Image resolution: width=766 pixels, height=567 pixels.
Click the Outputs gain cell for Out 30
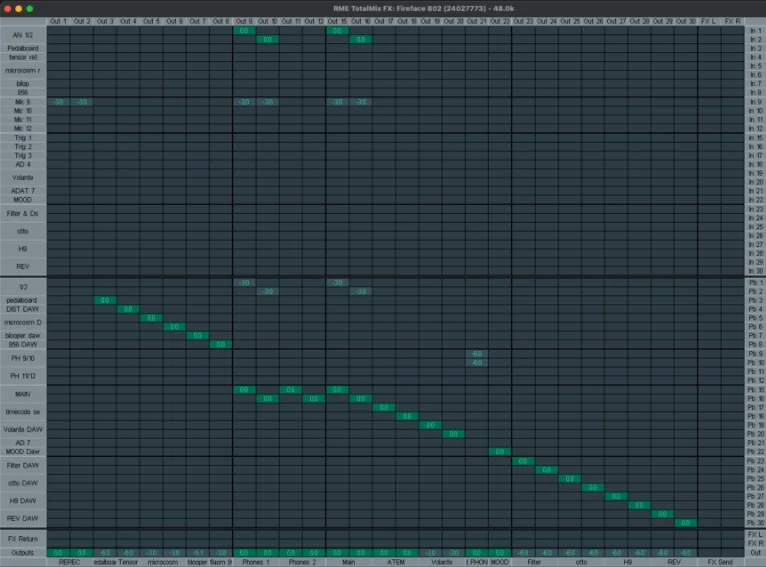(x=685, y=552)
